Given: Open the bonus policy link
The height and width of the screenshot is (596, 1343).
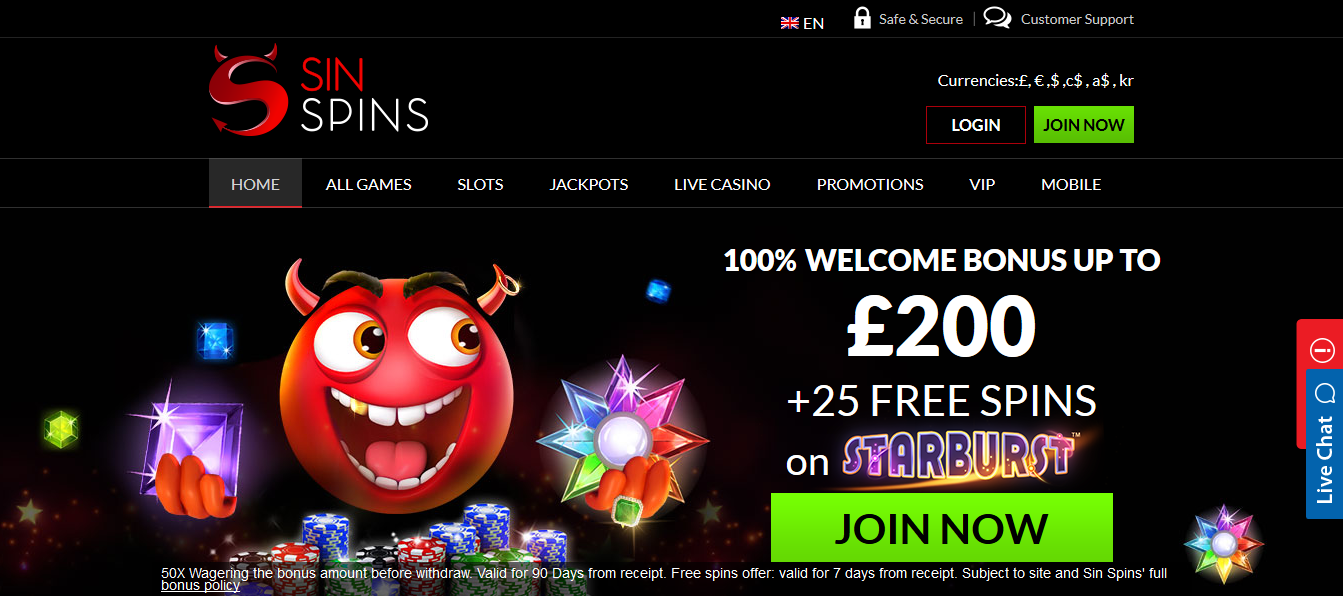Looking at the screenshot, I should pos(200,585).
